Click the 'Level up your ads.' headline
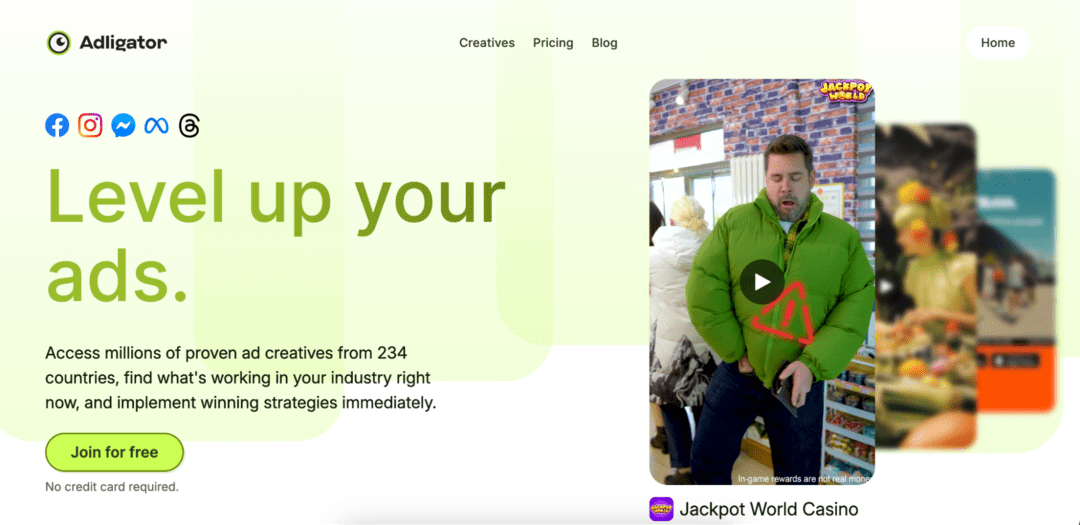Viewport: 1080px width, 525px height. [x=276, y=235]
